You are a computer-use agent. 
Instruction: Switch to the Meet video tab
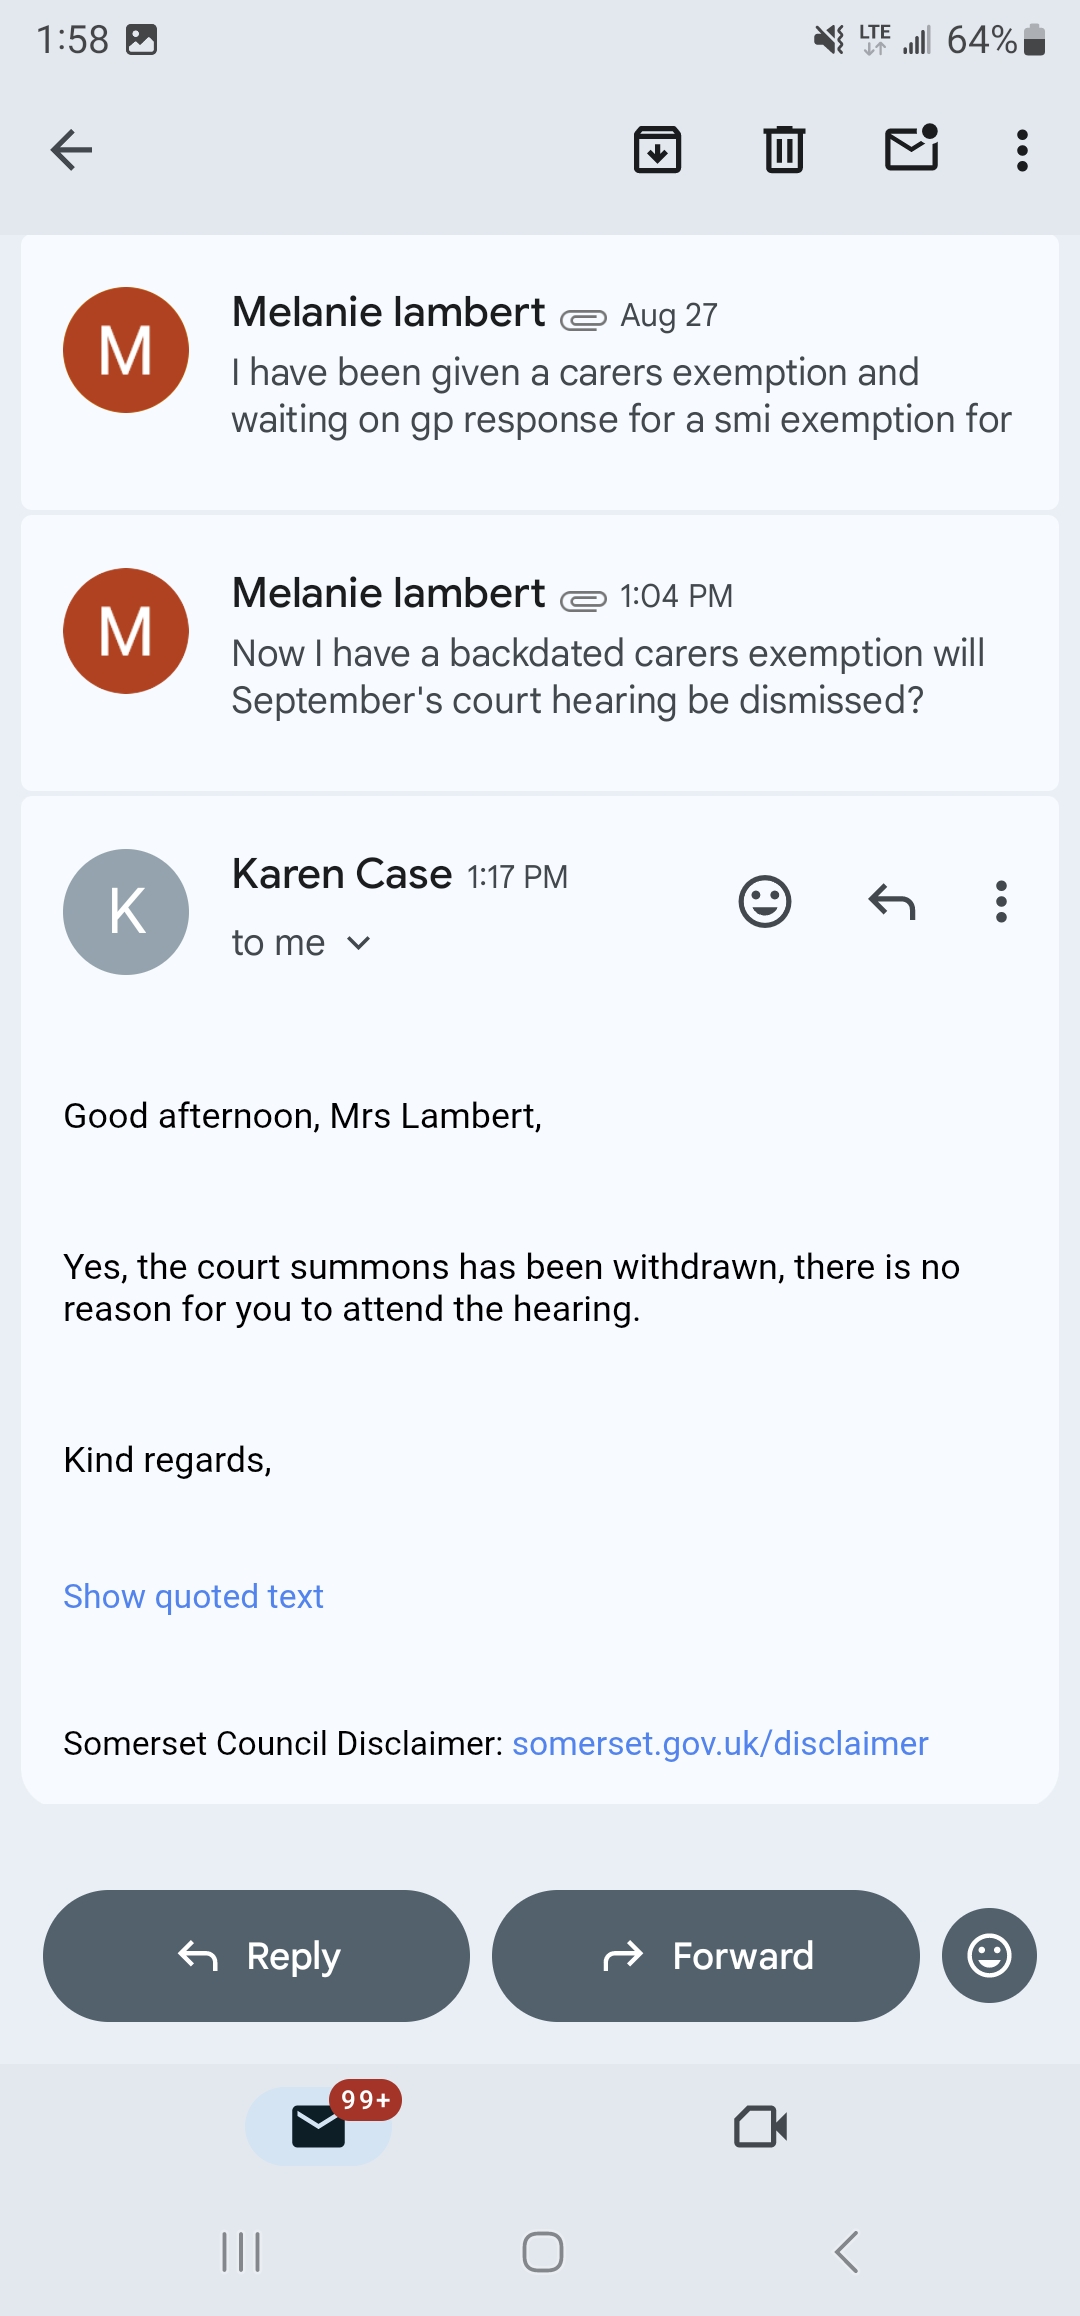tap(761, 2126)
